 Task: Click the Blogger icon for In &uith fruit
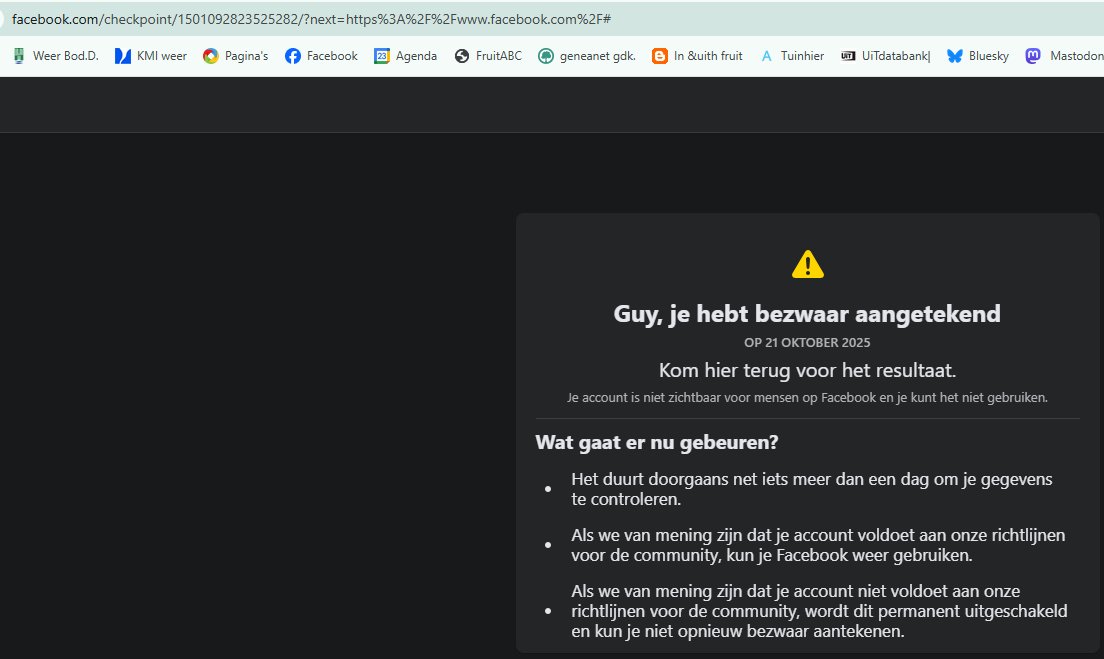[660, 56]
